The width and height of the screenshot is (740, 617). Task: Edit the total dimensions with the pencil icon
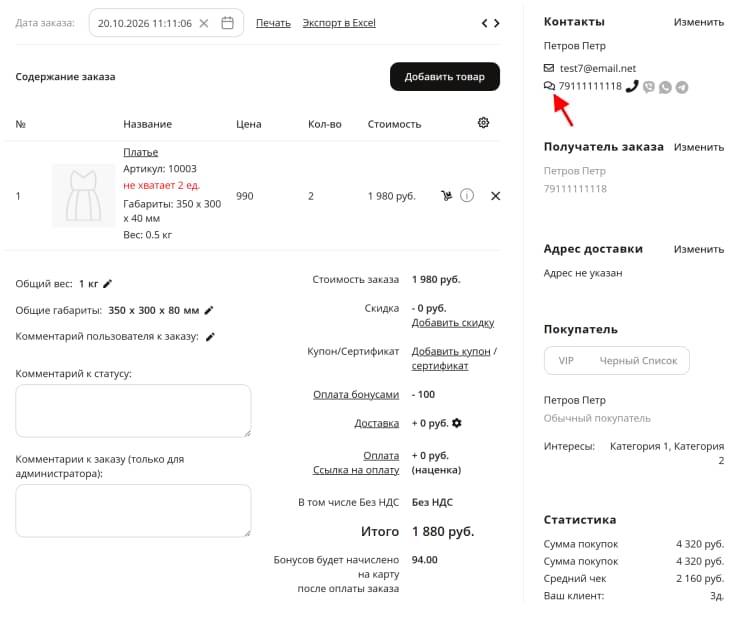tap(209, 310)
